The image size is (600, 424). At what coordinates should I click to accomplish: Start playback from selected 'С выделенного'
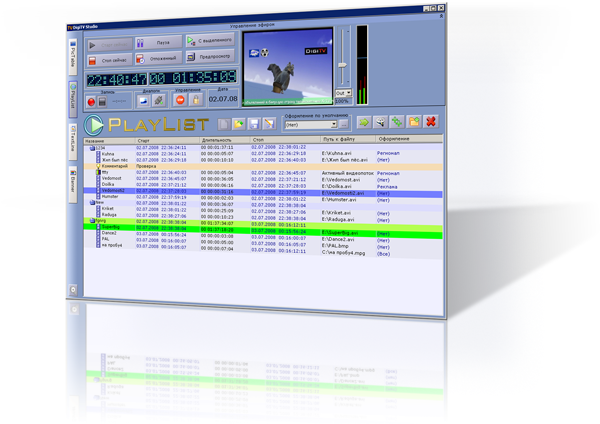coord(210,40)
